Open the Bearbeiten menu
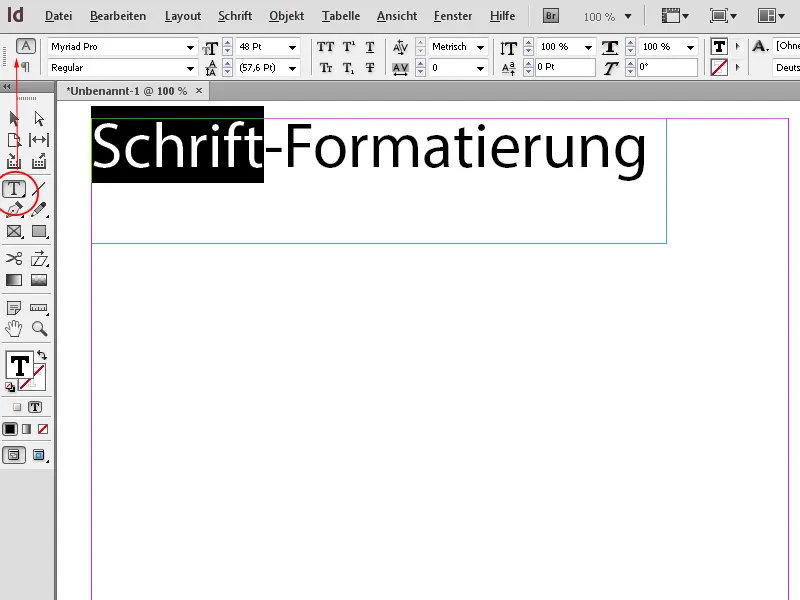800x600 pixels. (x=118, y=16)
